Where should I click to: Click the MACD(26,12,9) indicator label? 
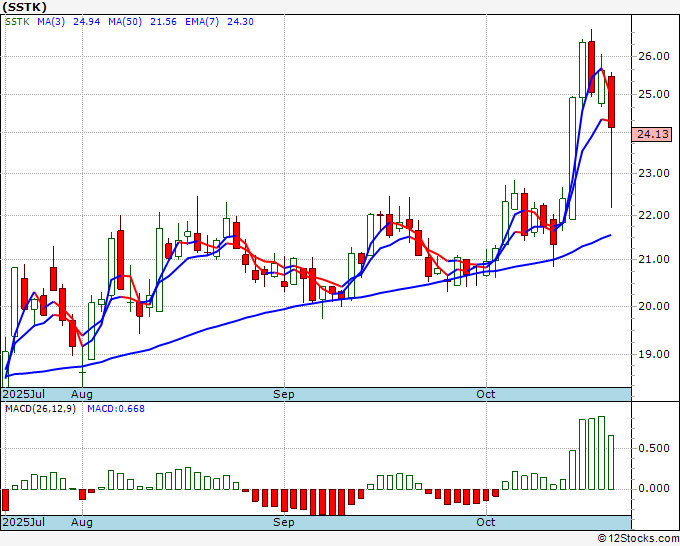click(x=40, y=409)
